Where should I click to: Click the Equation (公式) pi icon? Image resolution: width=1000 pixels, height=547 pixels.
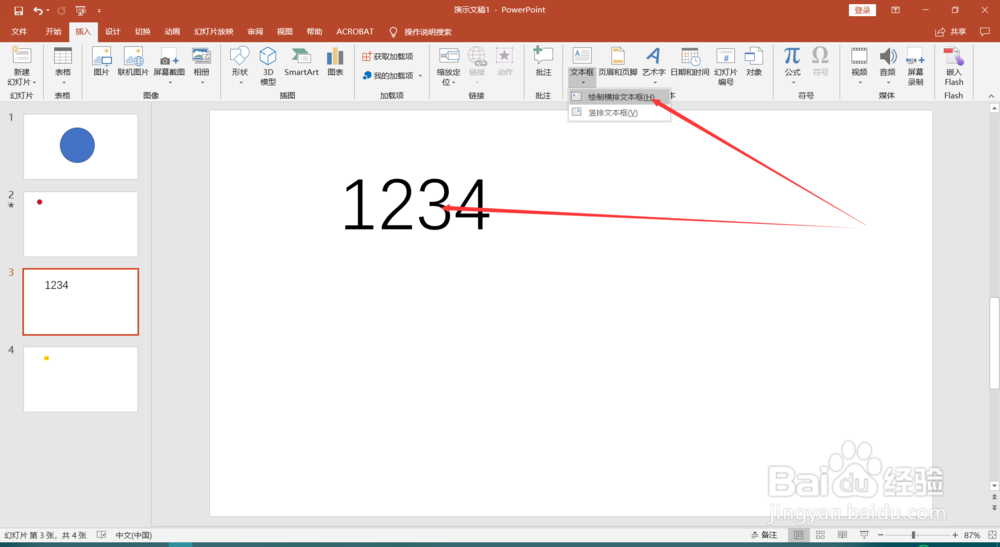click(x=792, y=56)
